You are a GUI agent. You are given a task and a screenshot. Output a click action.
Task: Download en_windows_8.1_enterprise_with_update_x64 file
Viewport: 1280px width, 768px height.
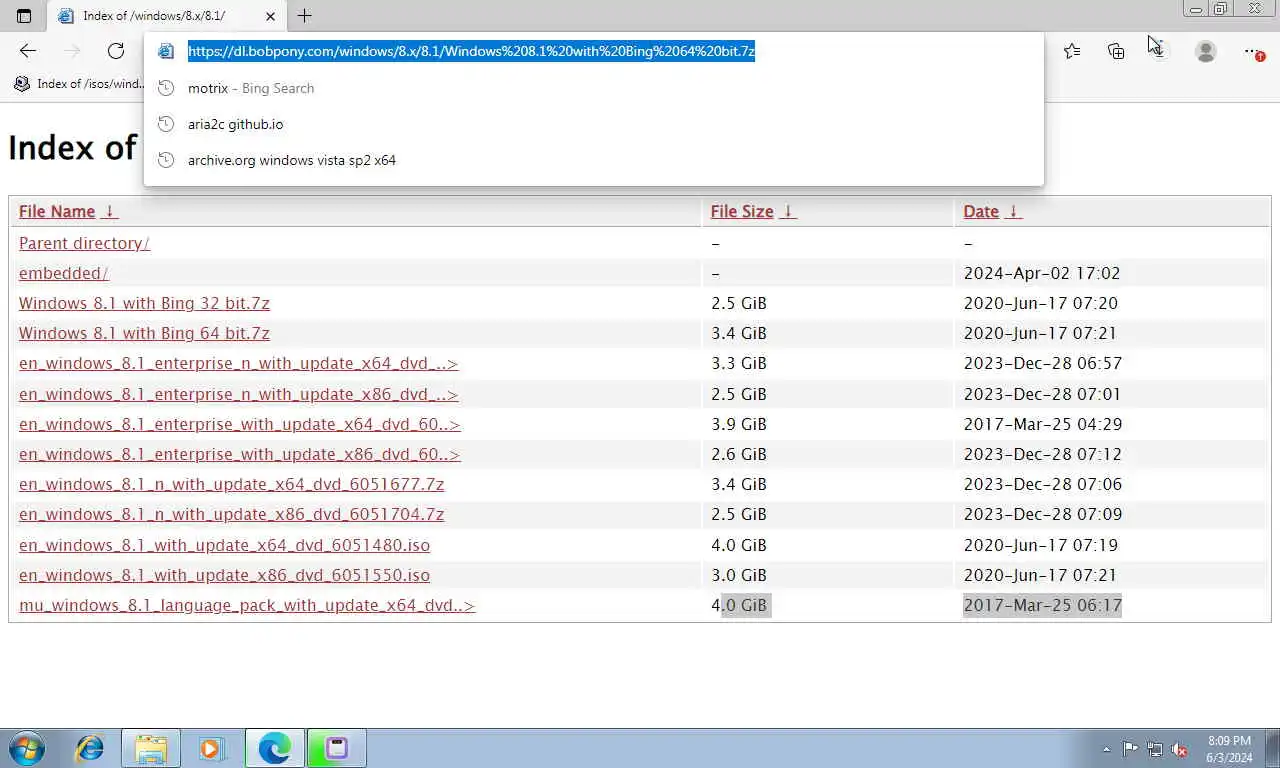[x=239, y=424]
